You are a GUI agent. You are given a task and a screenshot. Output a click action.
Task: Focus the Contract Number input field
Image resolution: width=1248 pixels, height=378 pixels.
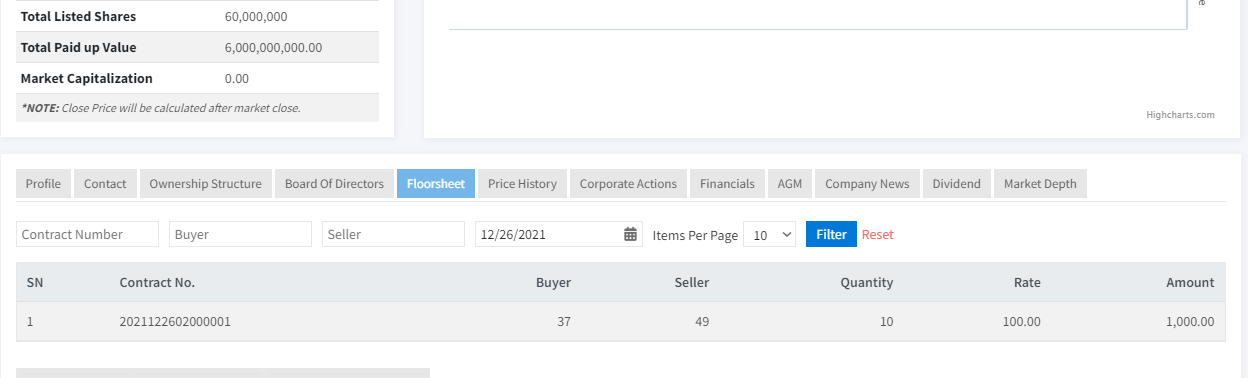tap(87, 234)
